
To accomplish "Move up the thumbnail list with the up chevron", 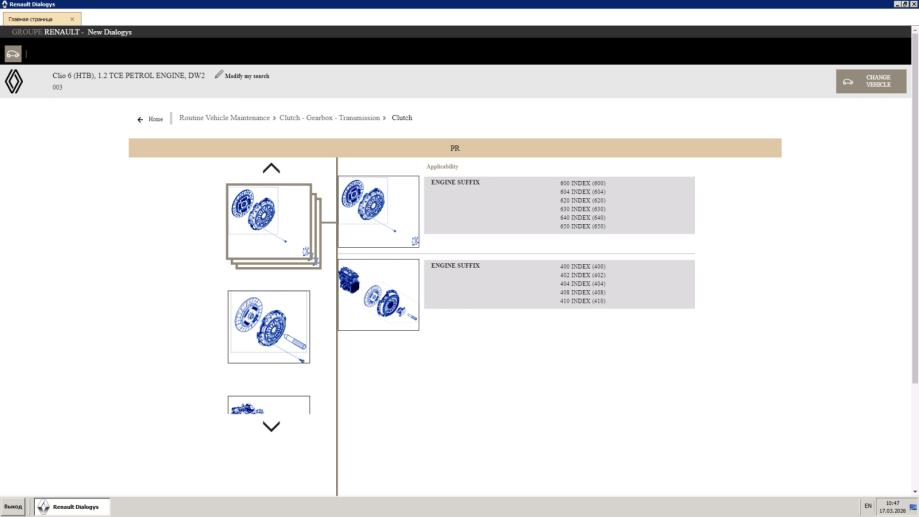I will click(x=271, y=169).
